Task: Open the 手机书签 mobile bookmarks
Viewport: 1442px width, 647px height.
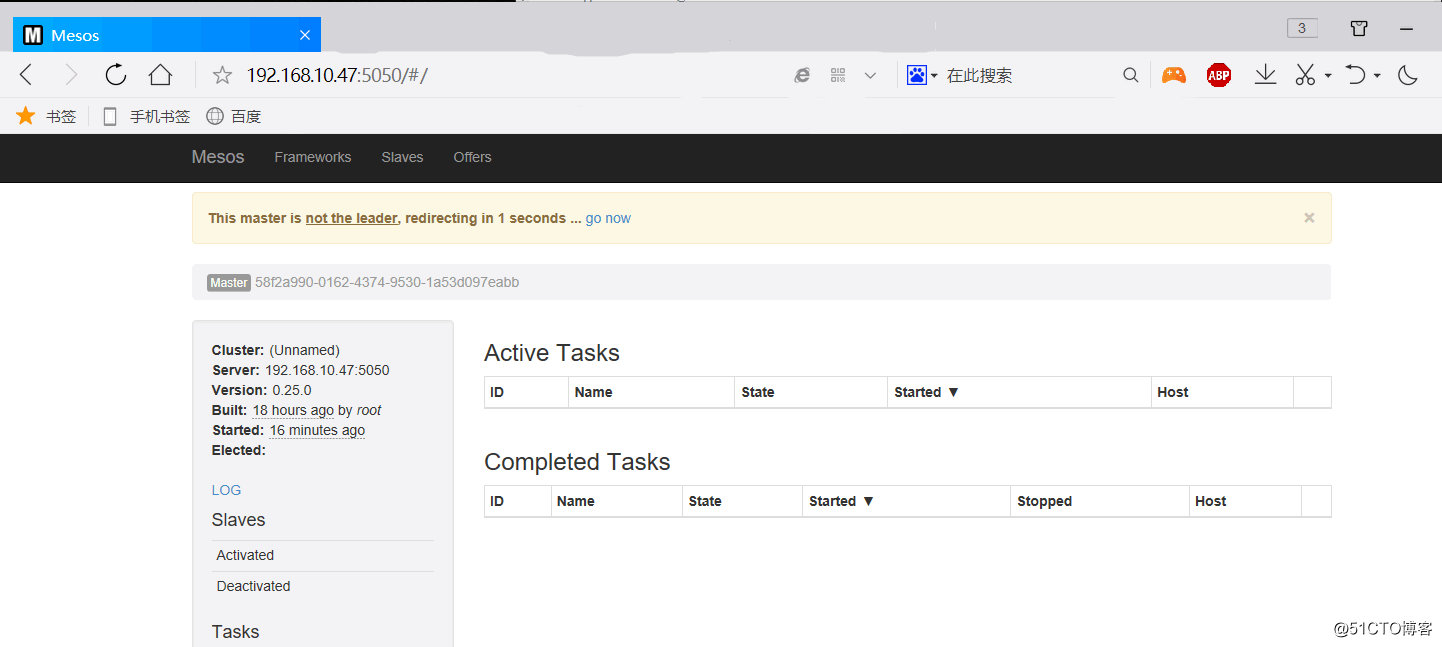Action: (146, 116)
